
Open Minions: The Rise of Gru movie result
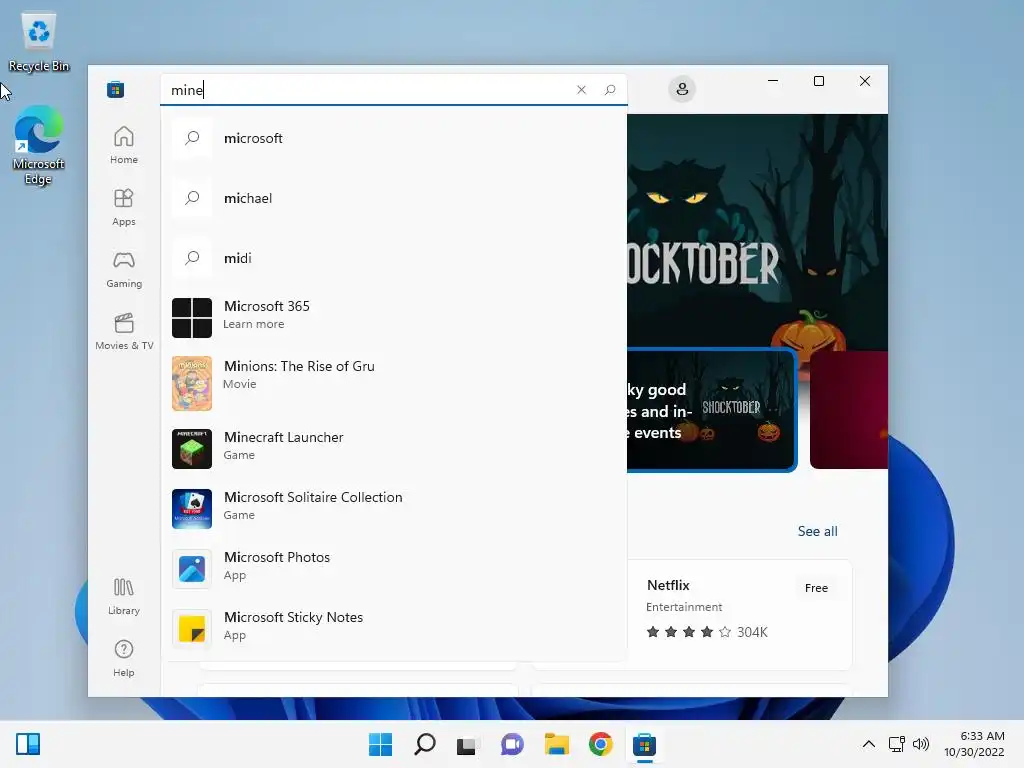(394, 383)
